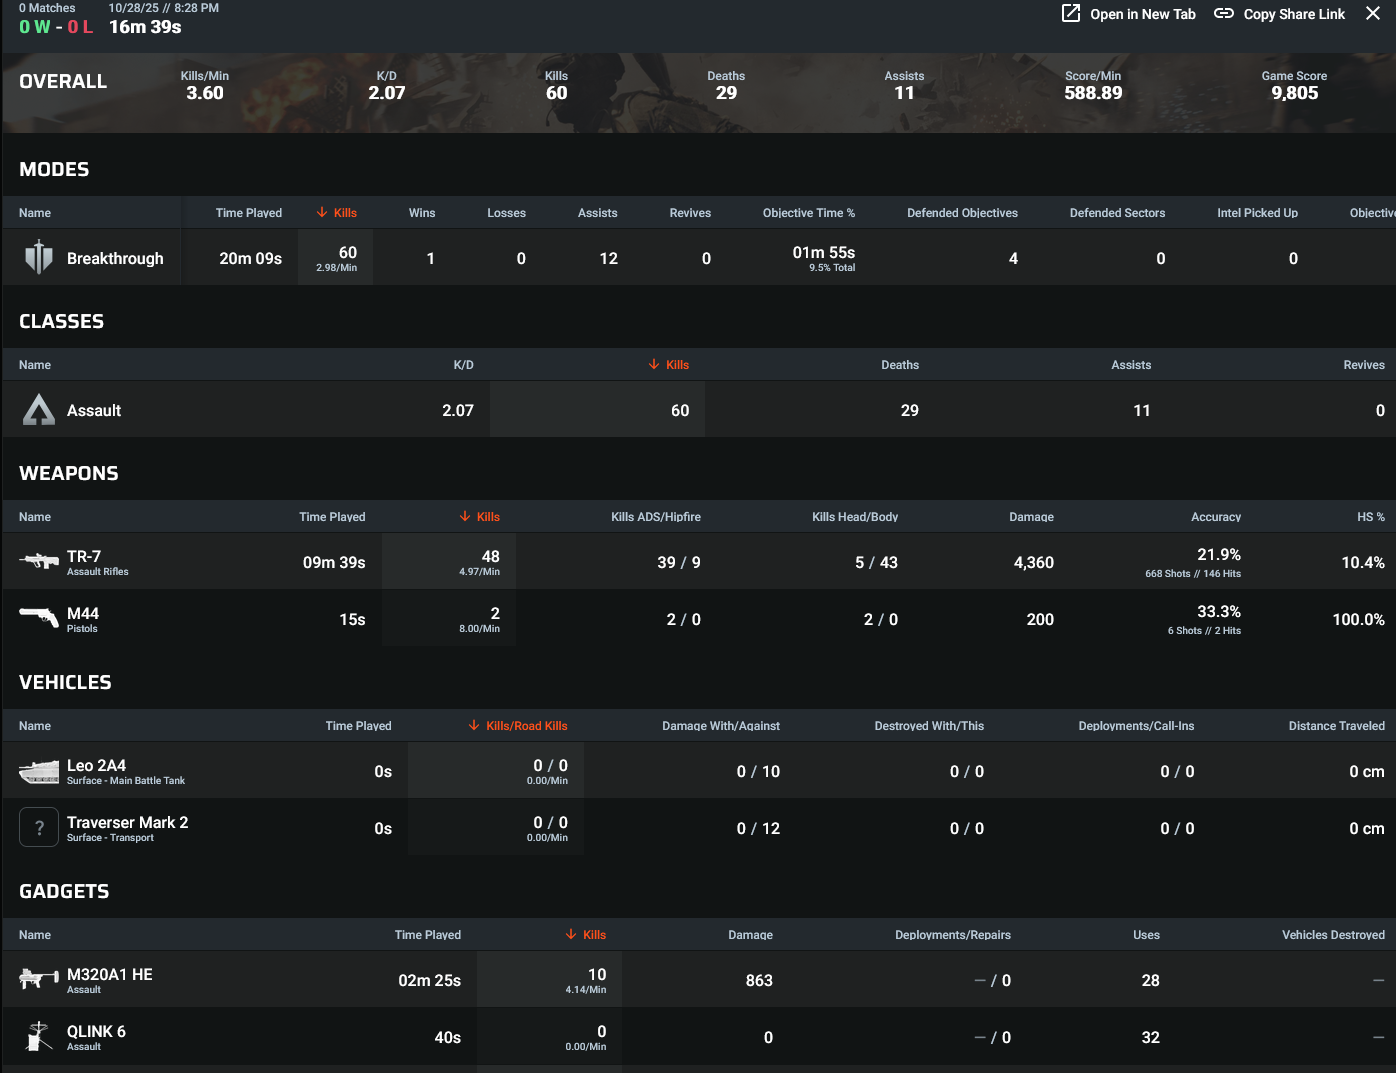
Task: Sort Gadgets table by Damage
Action: [750, 935]
